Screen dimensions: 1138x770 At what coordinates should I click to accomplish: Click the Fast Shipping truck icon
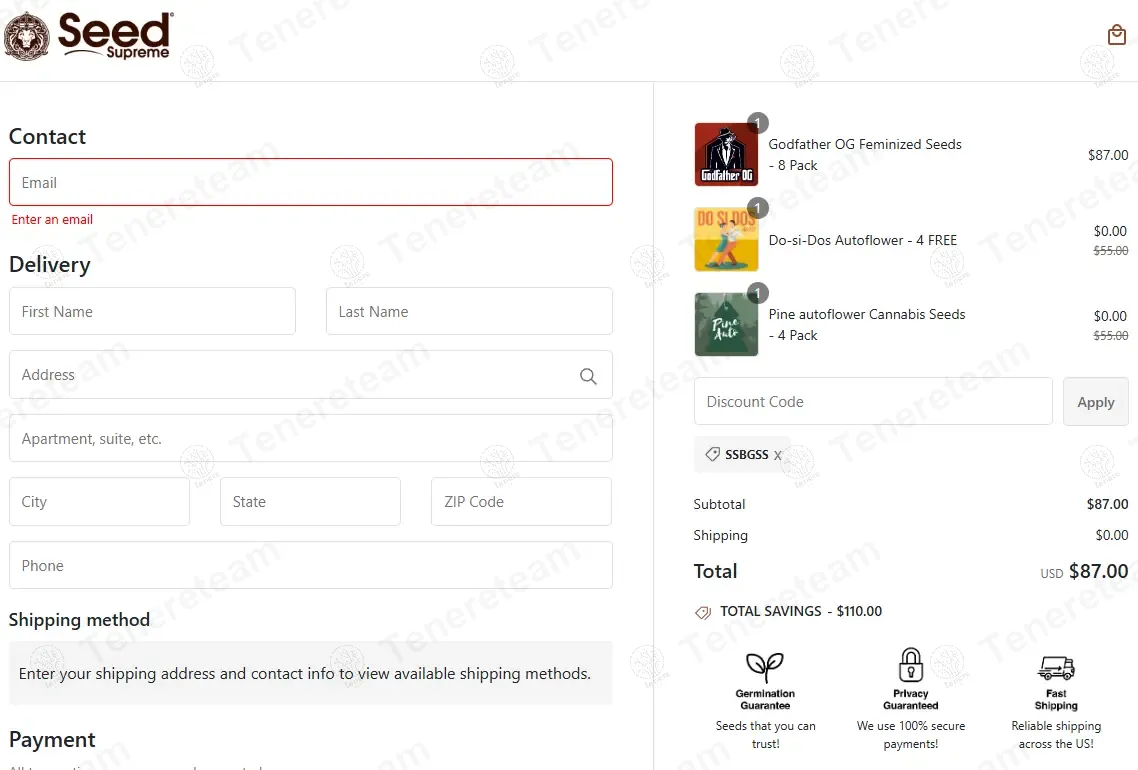tap(1056, 667)
